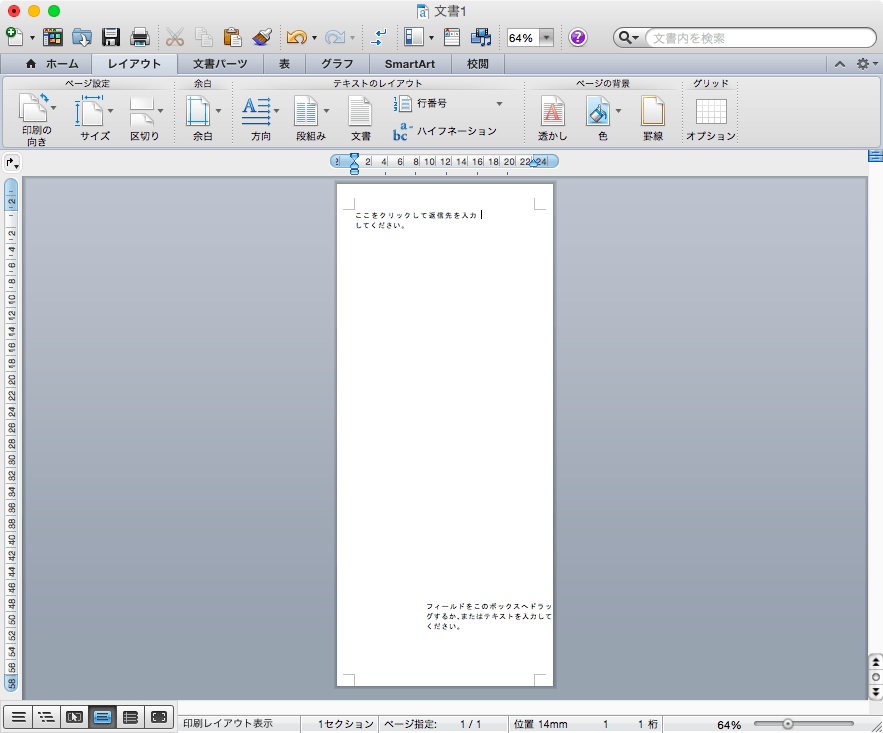Switch to Full Screen view button
The height and width of the screenshot is (733, 883).
pyautogui.click(x=159, y=717)
